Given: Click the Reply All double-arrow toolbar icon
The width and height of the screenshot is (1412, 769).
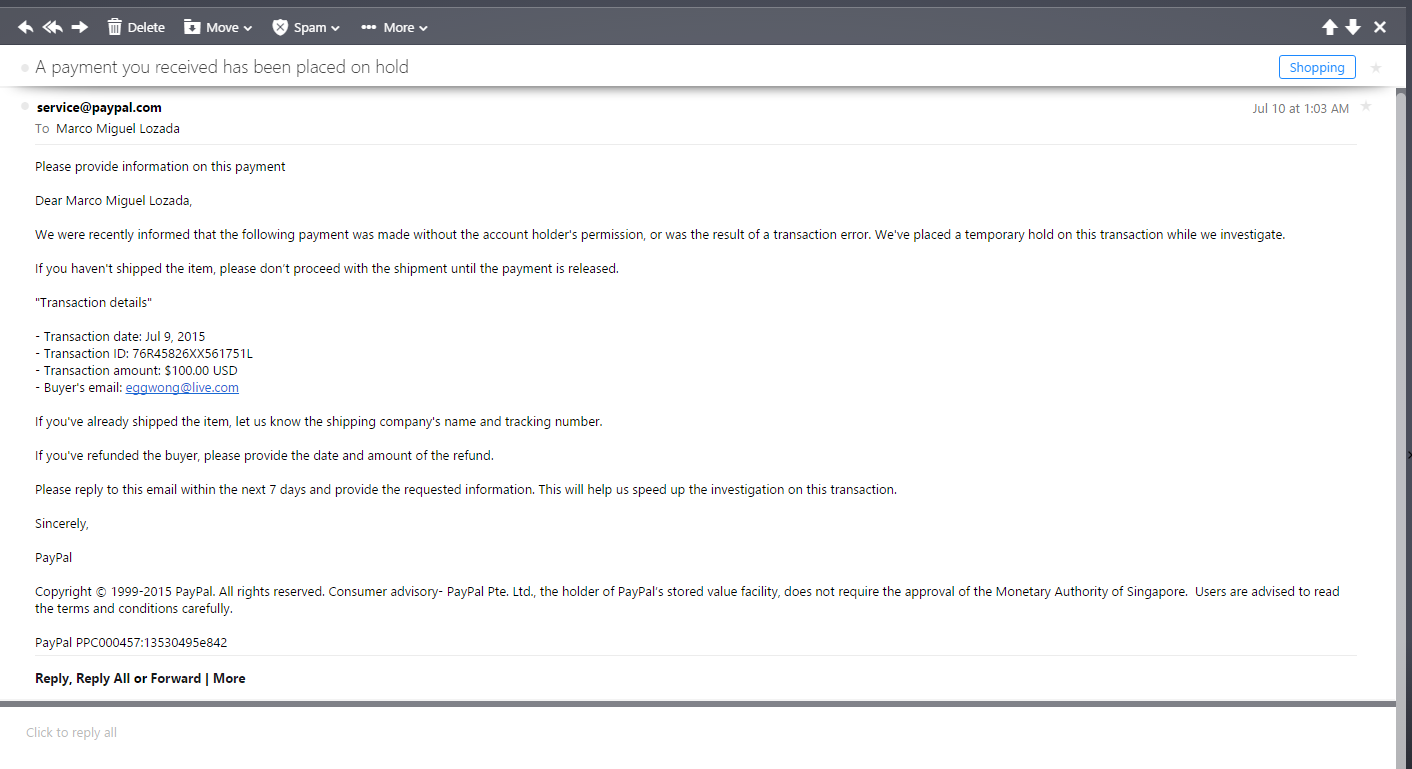Looking at the screenshot, I should (x=53, y=27).
